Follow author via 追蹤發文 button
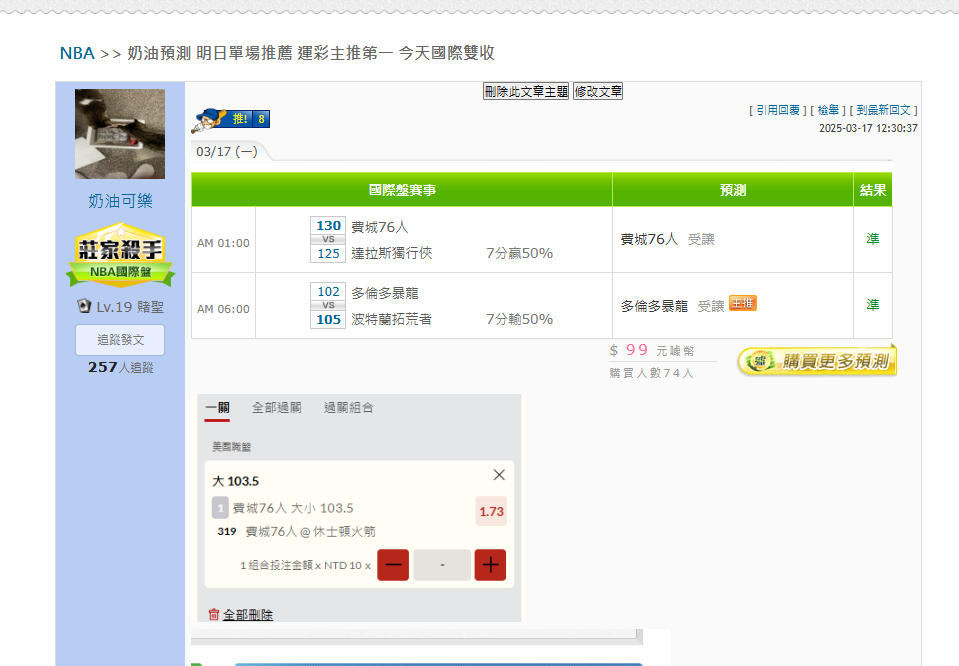Screen dimensions: 959x666 [x=120, y=339]
